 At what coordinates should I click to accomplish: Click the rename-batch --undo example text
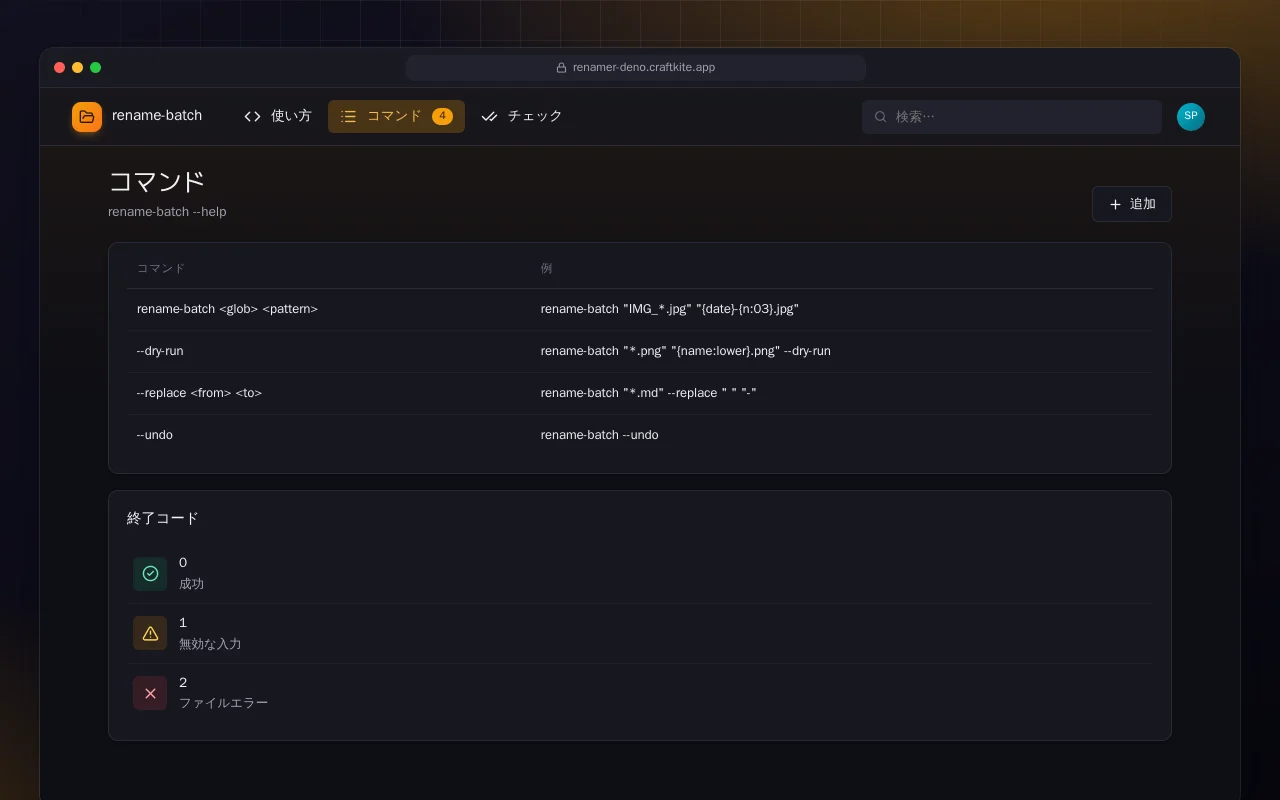pyautogui.click(x=600, y=435)
